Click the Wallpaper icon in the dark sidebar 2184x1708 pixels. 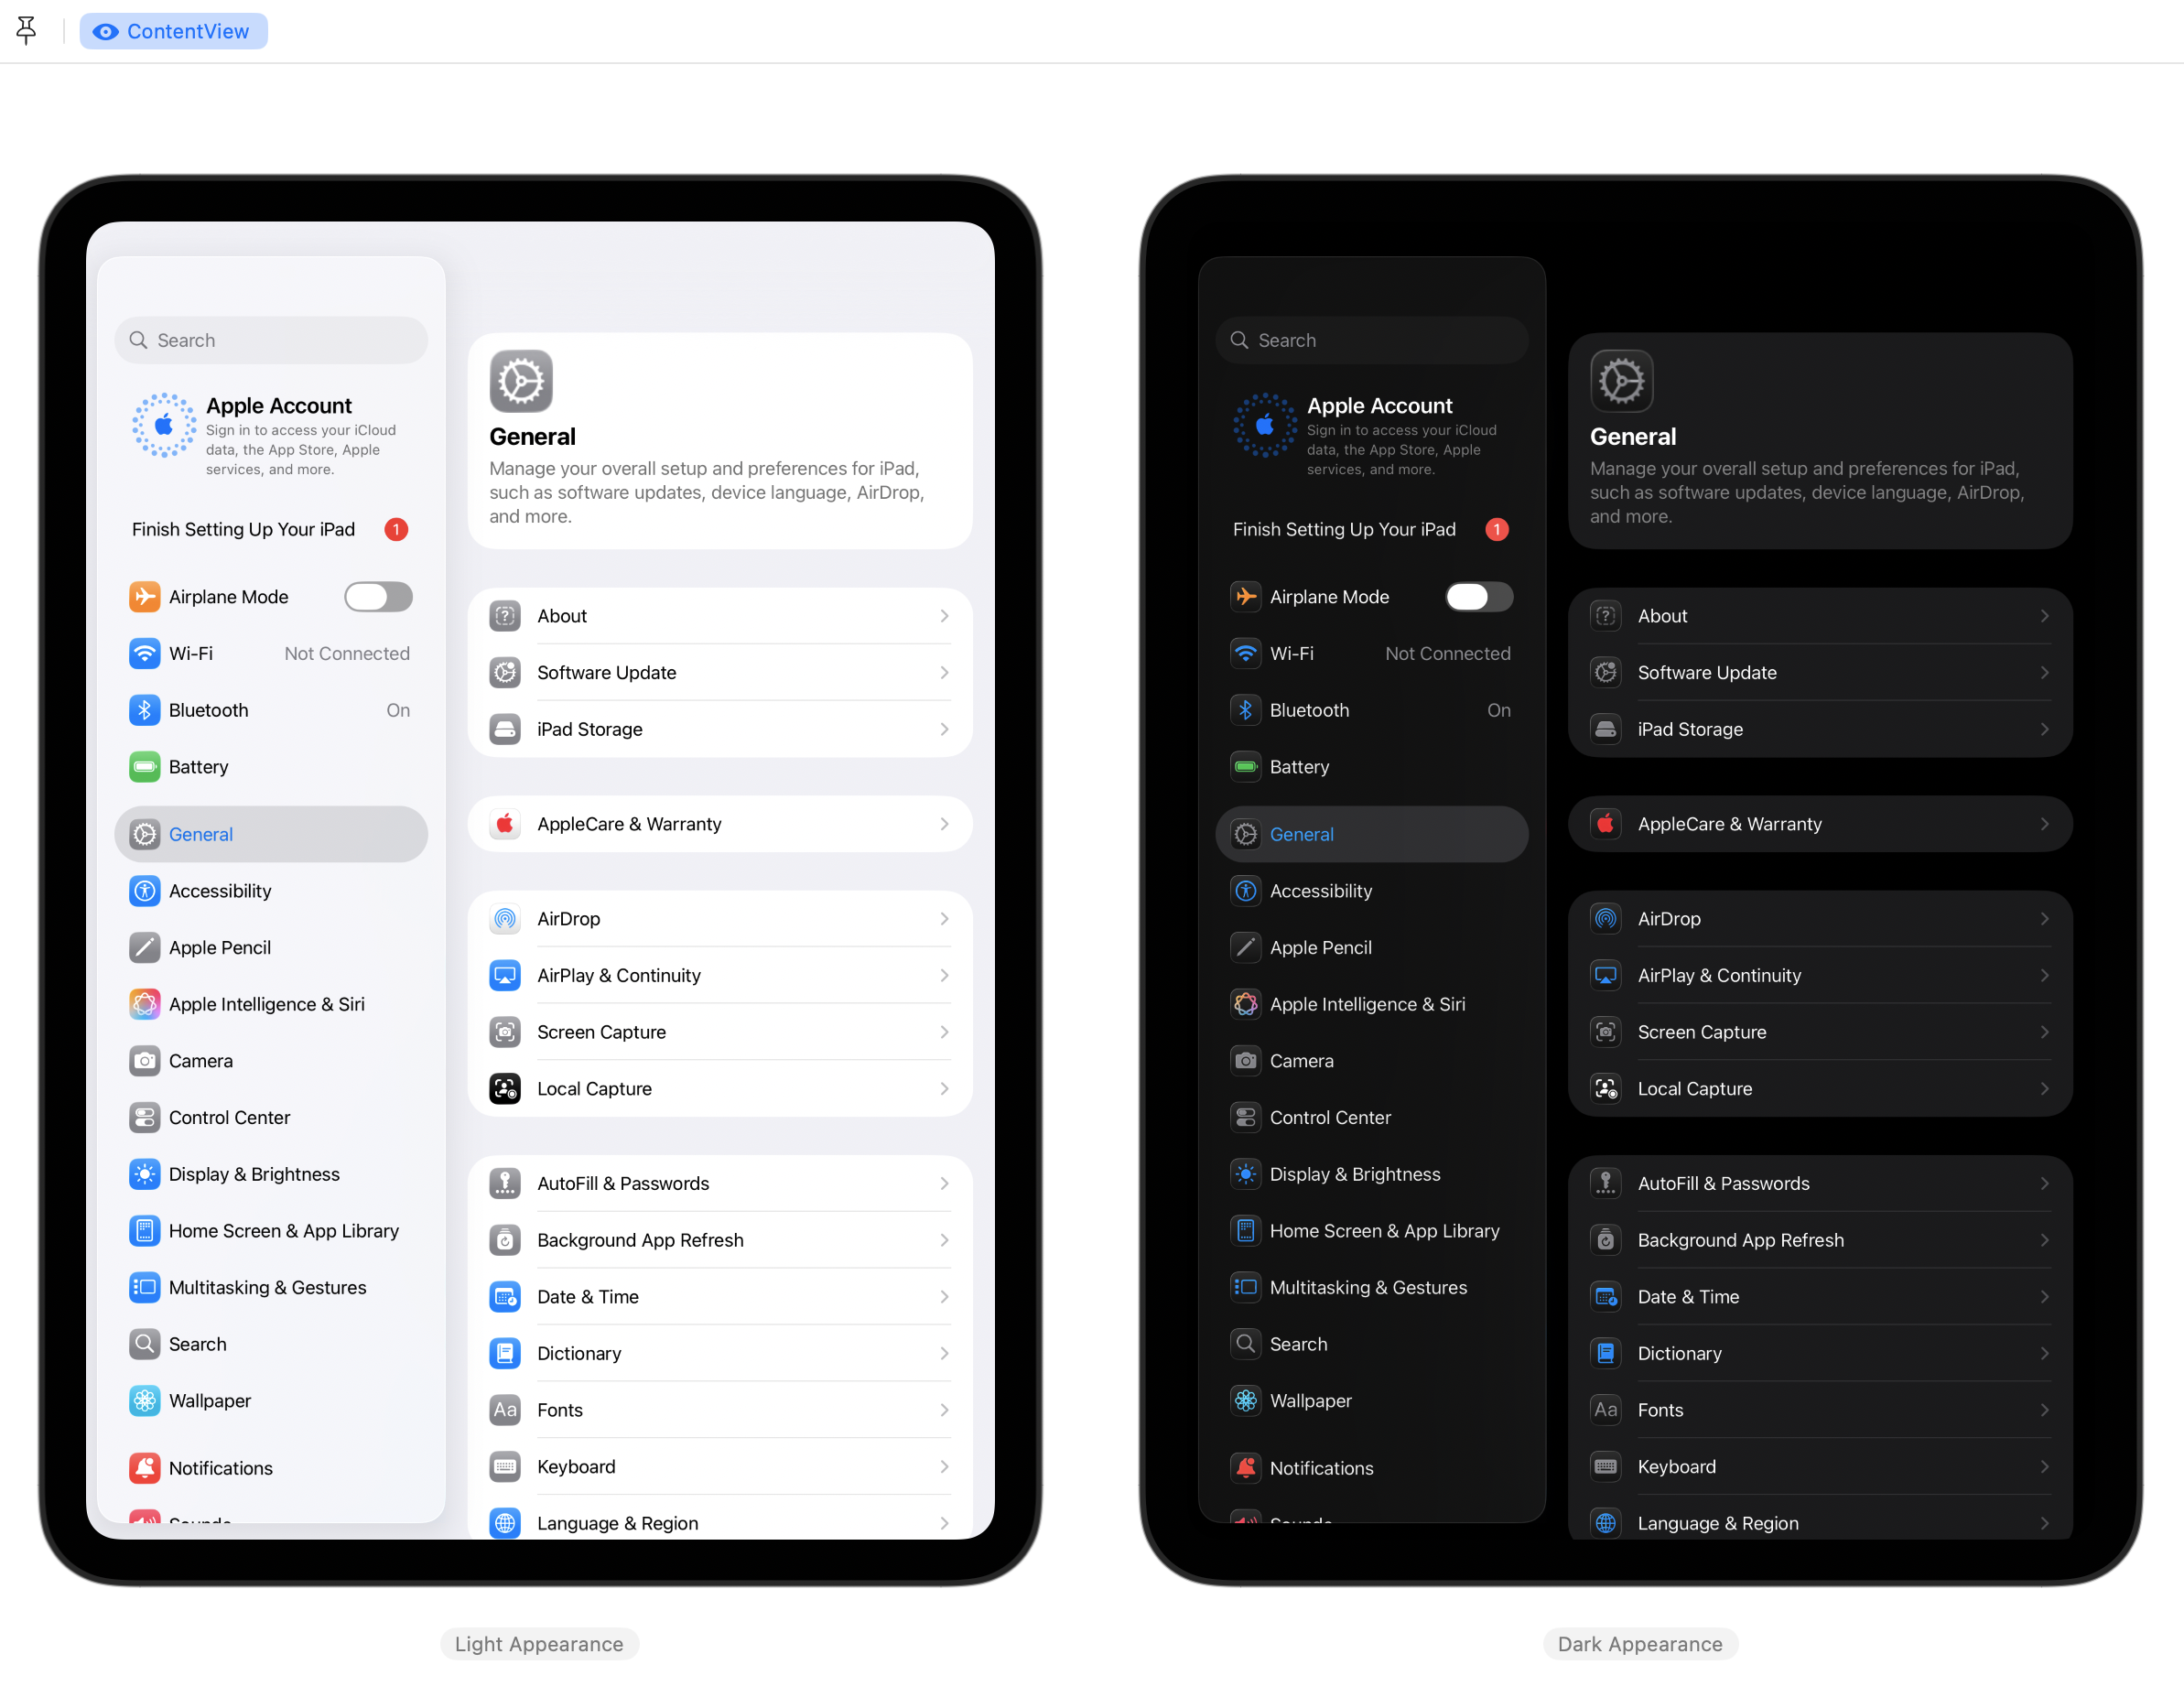(1246, 1401)
